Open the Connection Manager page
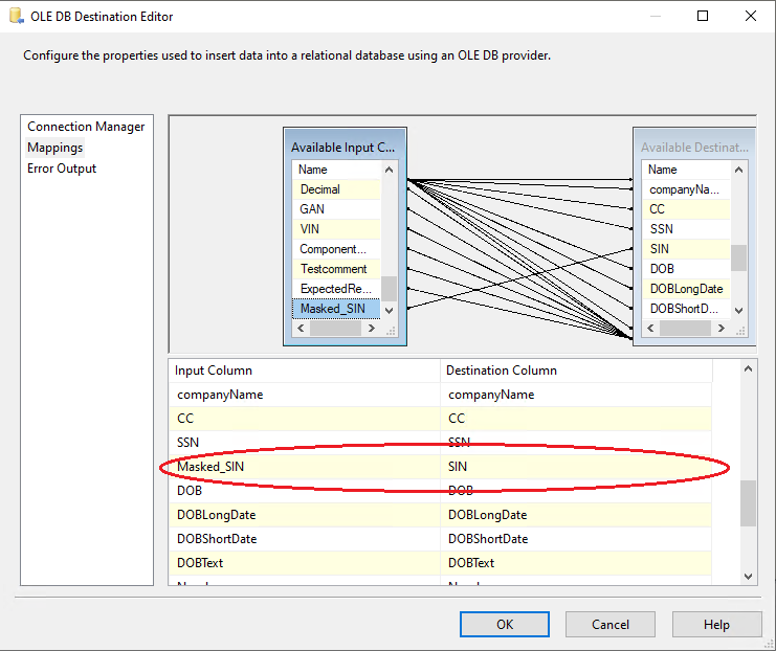This screenshot has height=651, width=776. [x=86, y=127]
